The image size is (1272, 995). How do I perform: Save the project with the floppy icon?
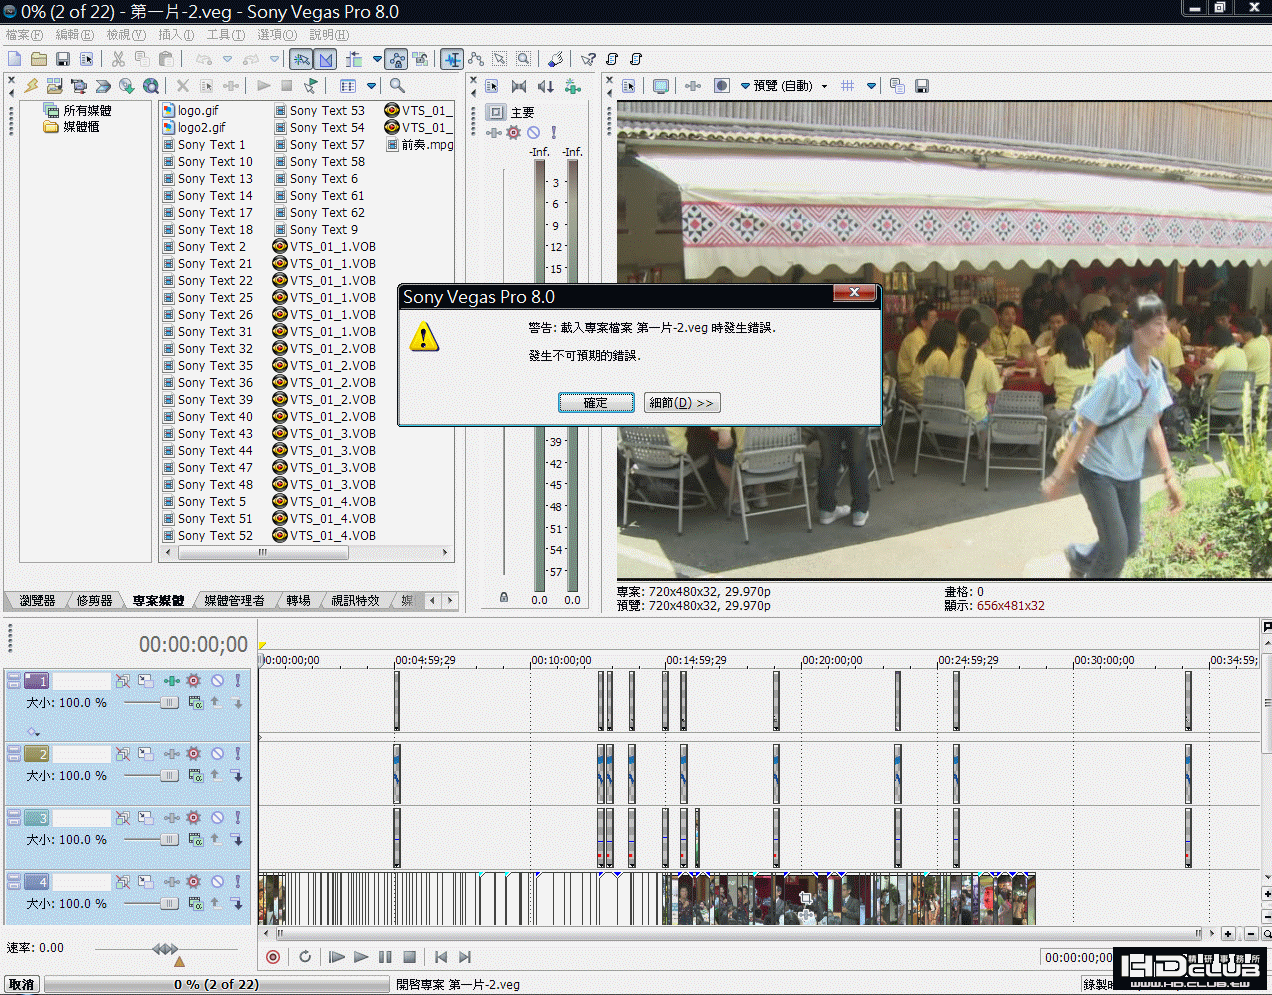[x=63, y=60]
